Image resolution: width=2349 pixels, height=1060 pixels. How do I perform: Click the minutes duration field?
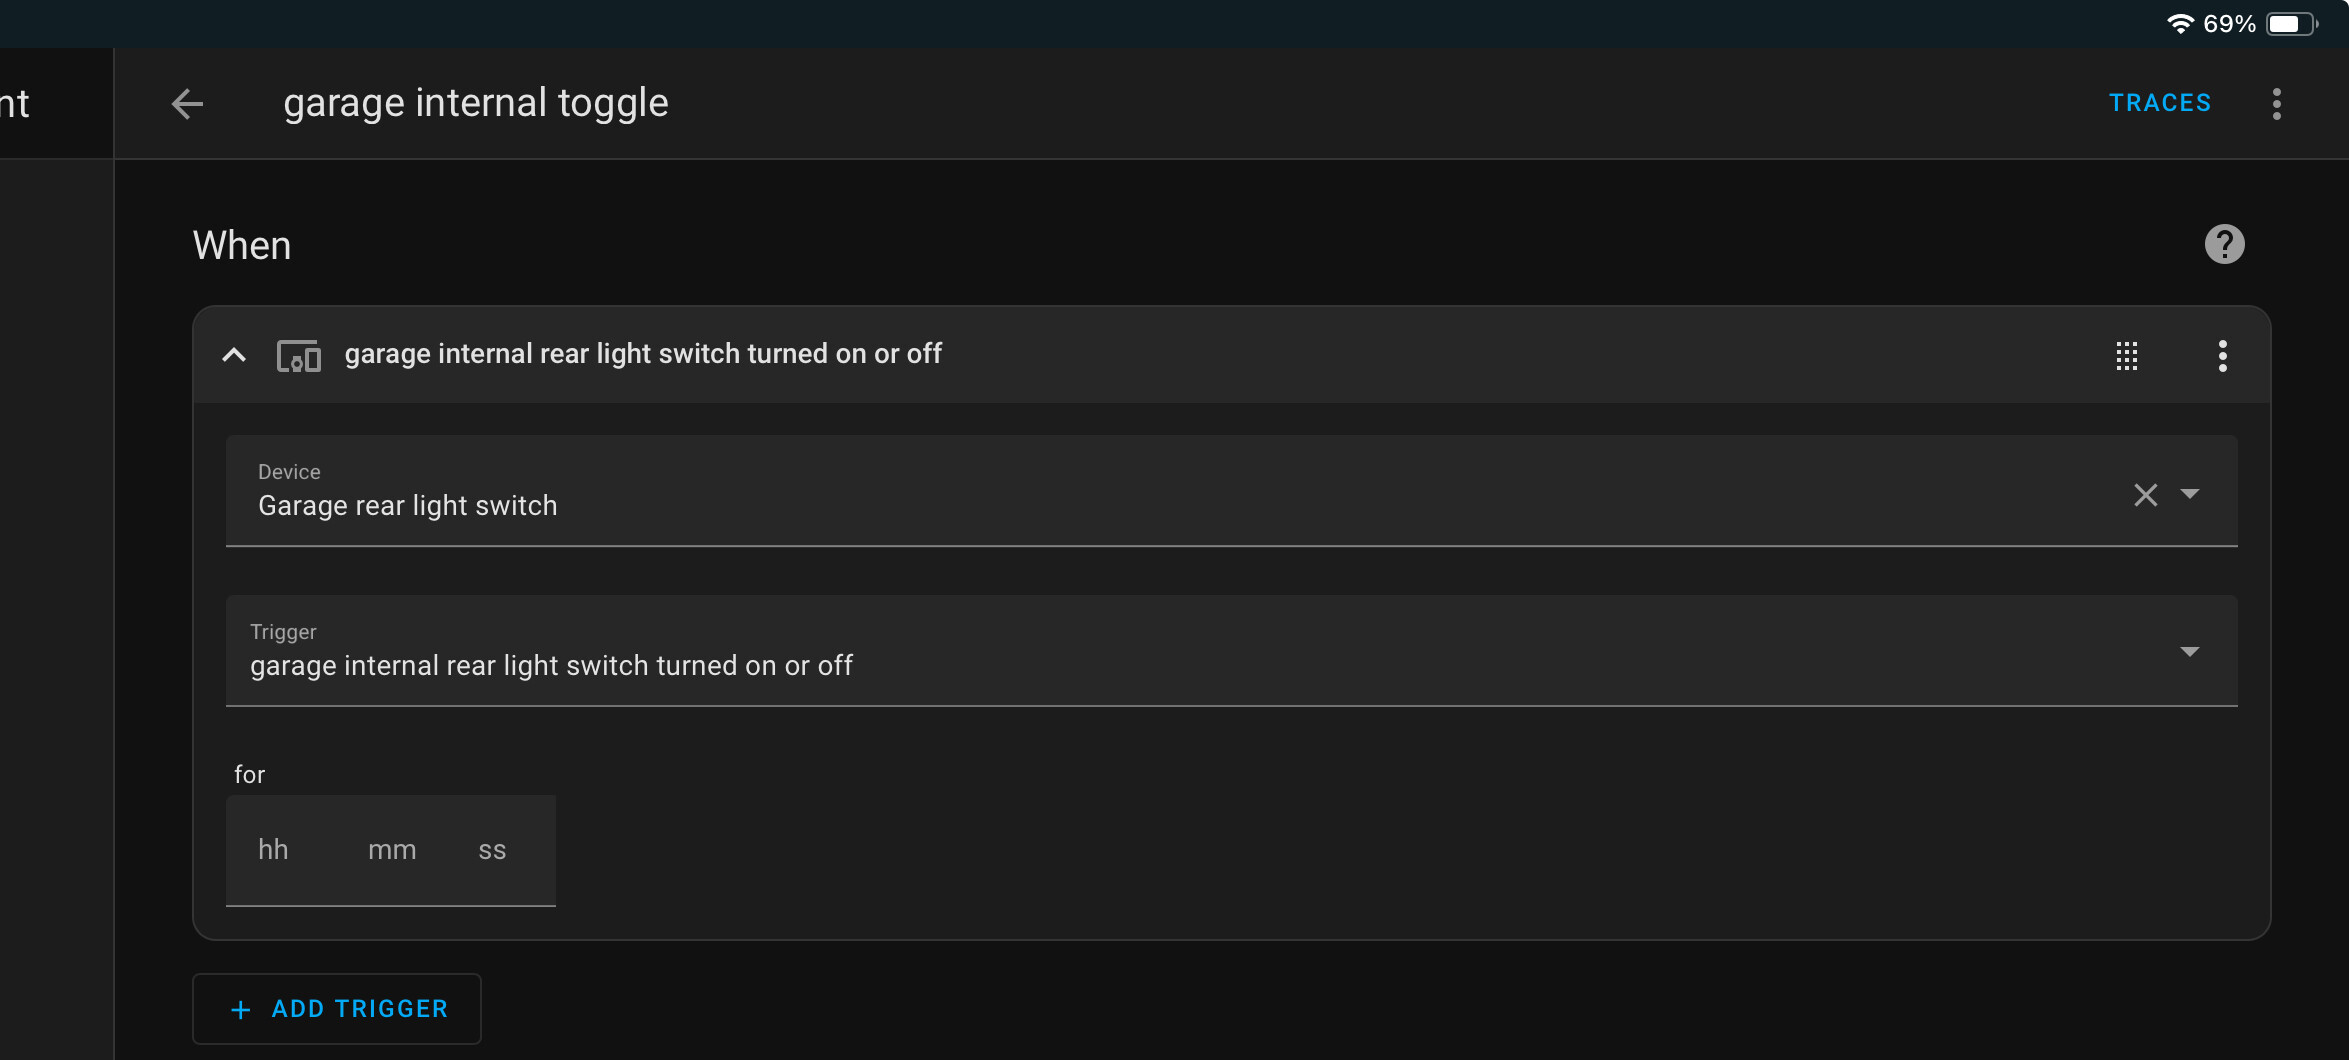(x=392, y=850)
